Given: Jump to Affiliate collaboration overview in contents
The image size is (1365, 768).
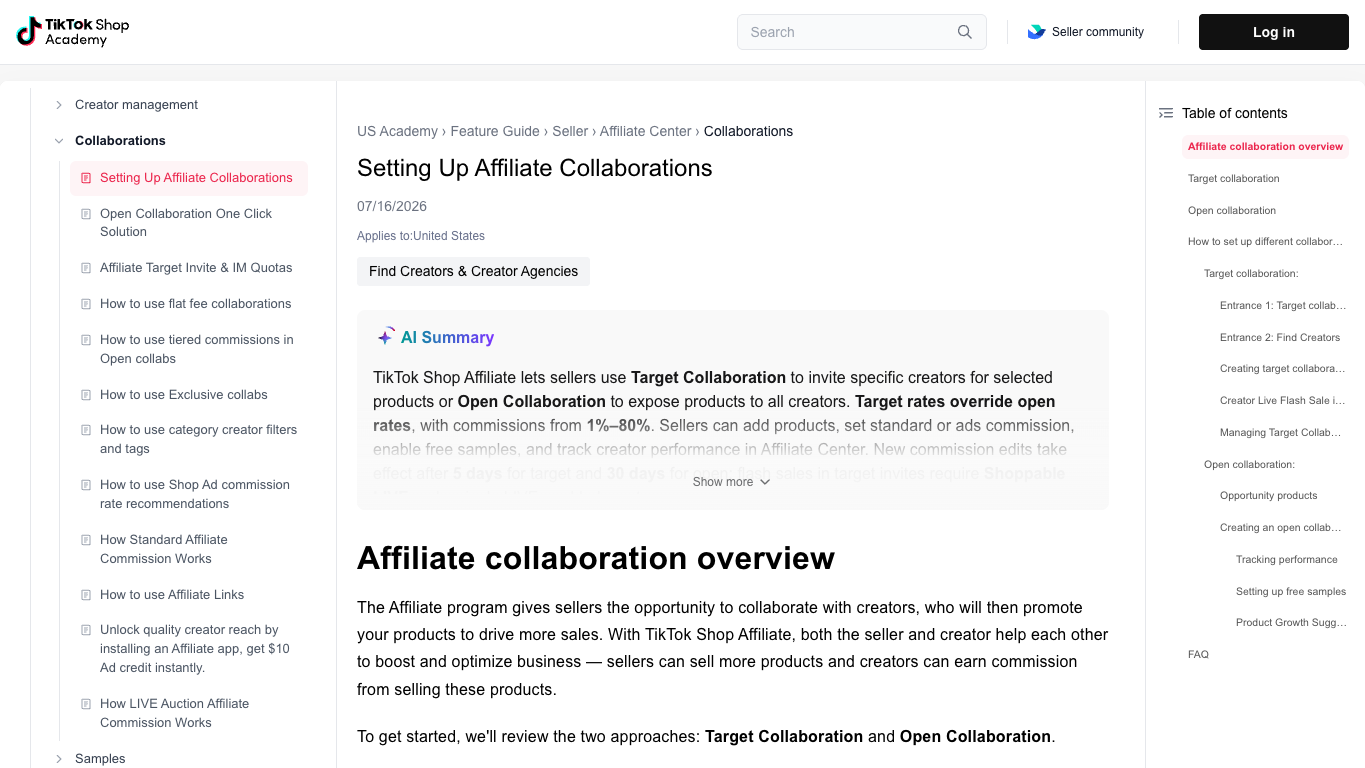Looking at the screenshot, I should point(1265,147).
